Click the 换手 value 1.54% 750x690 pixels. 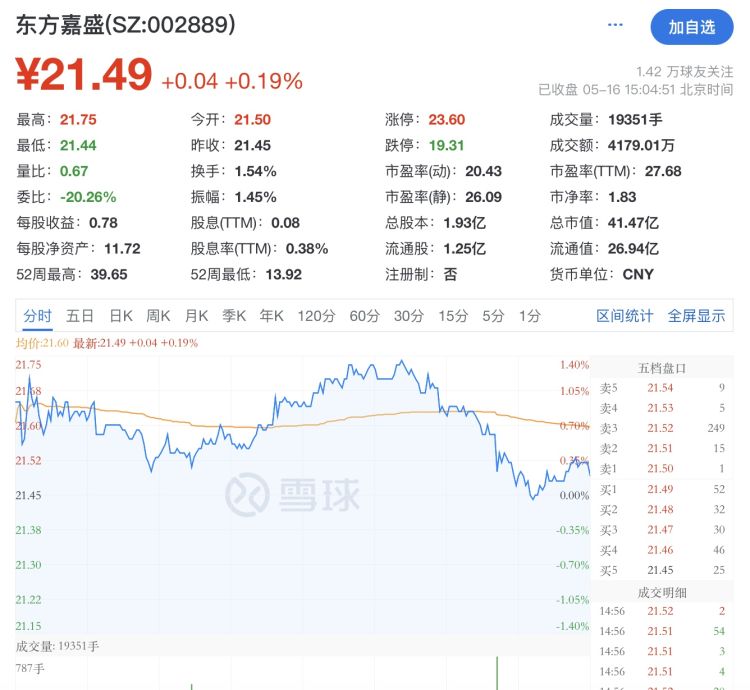(255, 171)
